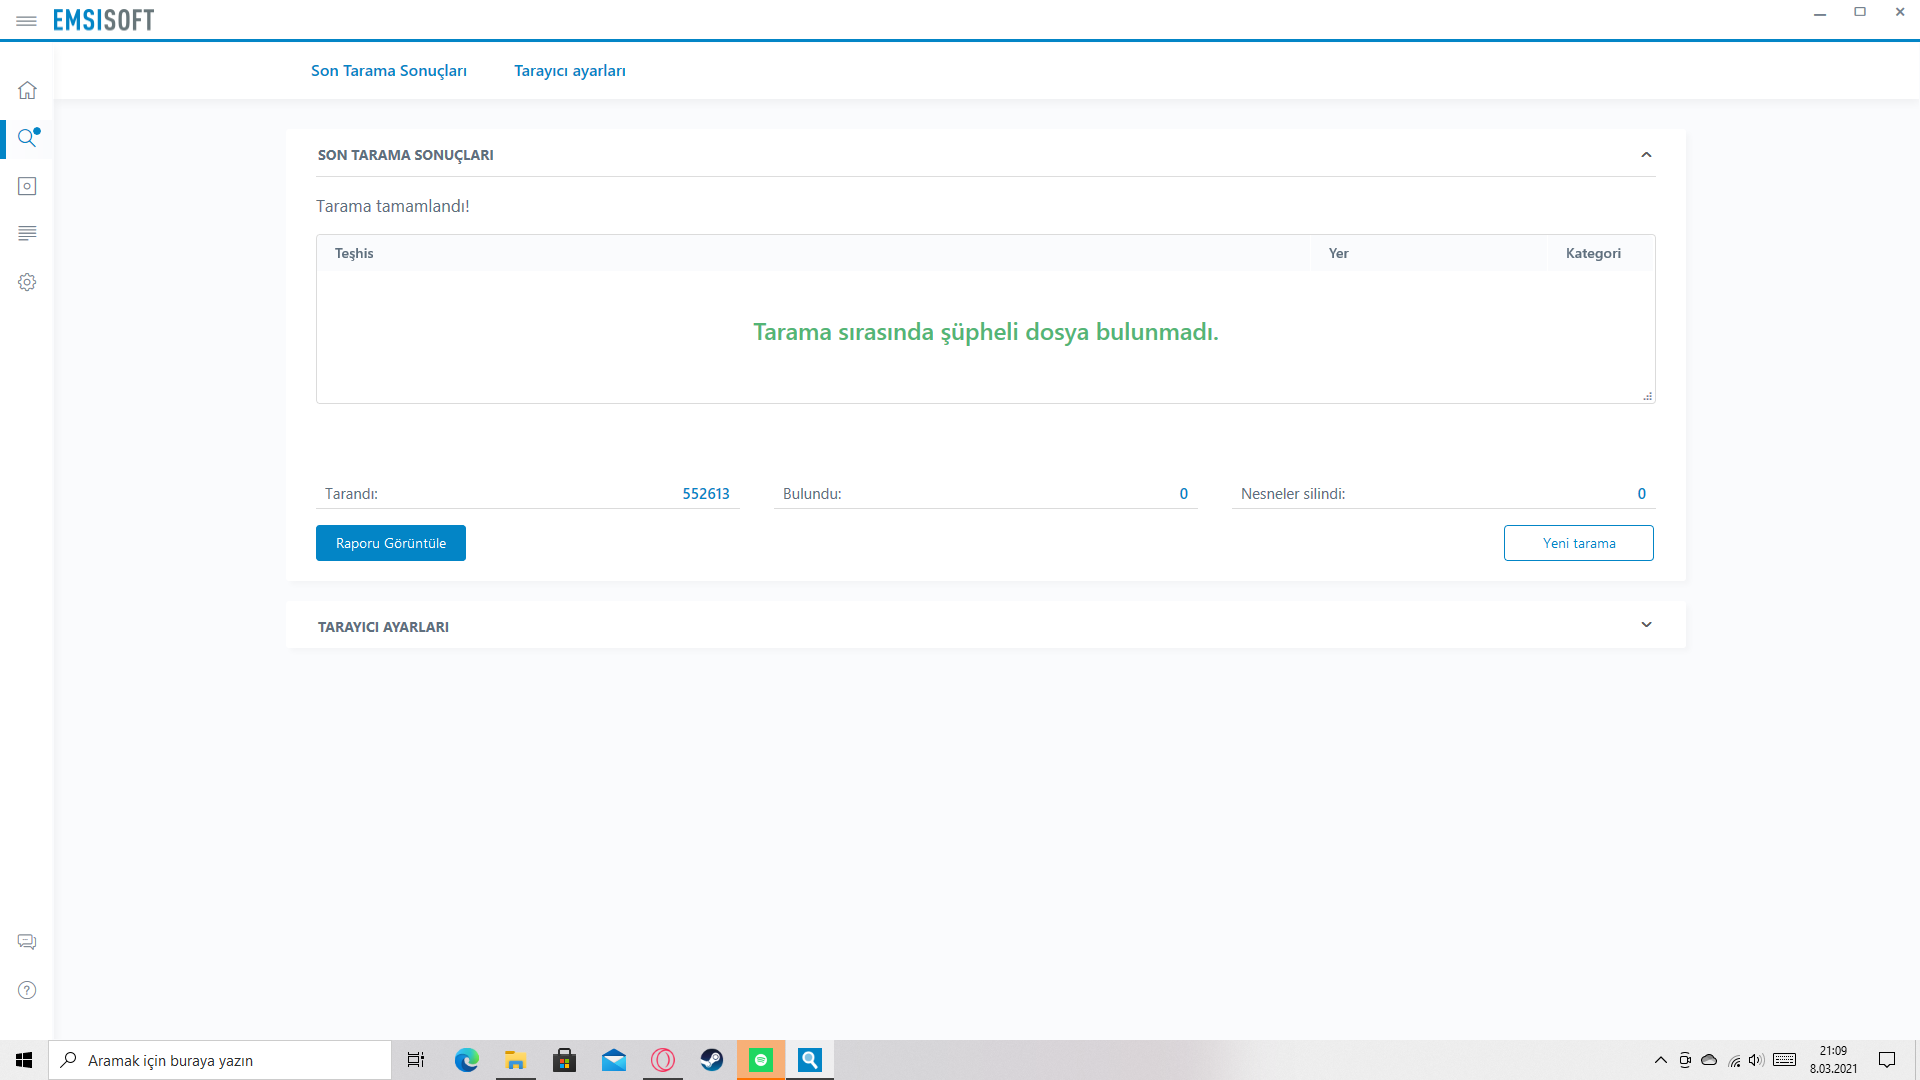Viewport: 1920px width, 1080px height.
Task: Go to the Home overview sidebar icon
Action: 27,90
